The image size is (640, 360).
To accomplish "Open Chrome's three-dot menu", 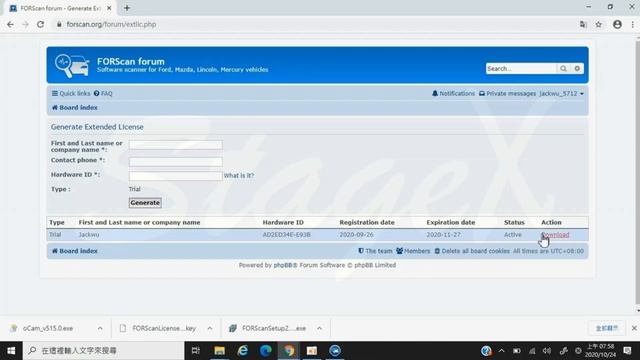I will (x=633, y=24).
